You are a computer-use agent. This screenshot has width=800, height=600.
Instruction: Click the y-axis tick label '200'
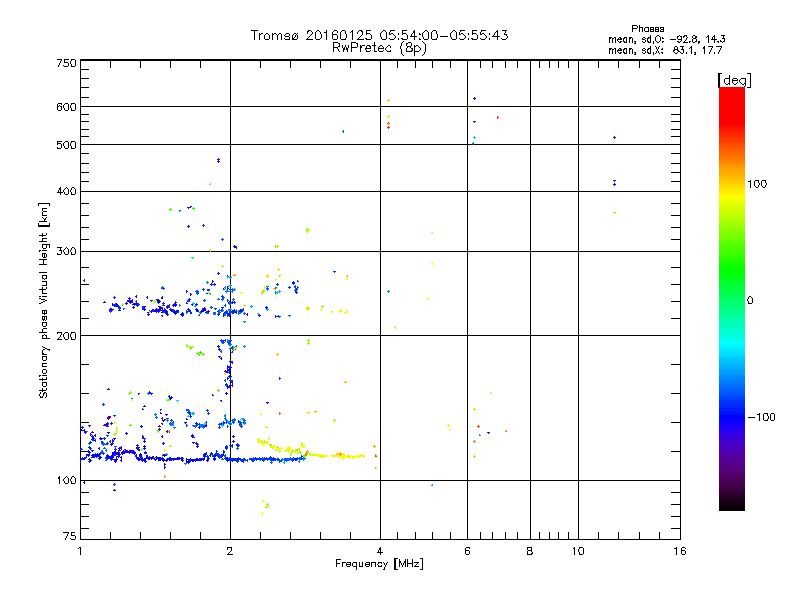click(67, 336)
